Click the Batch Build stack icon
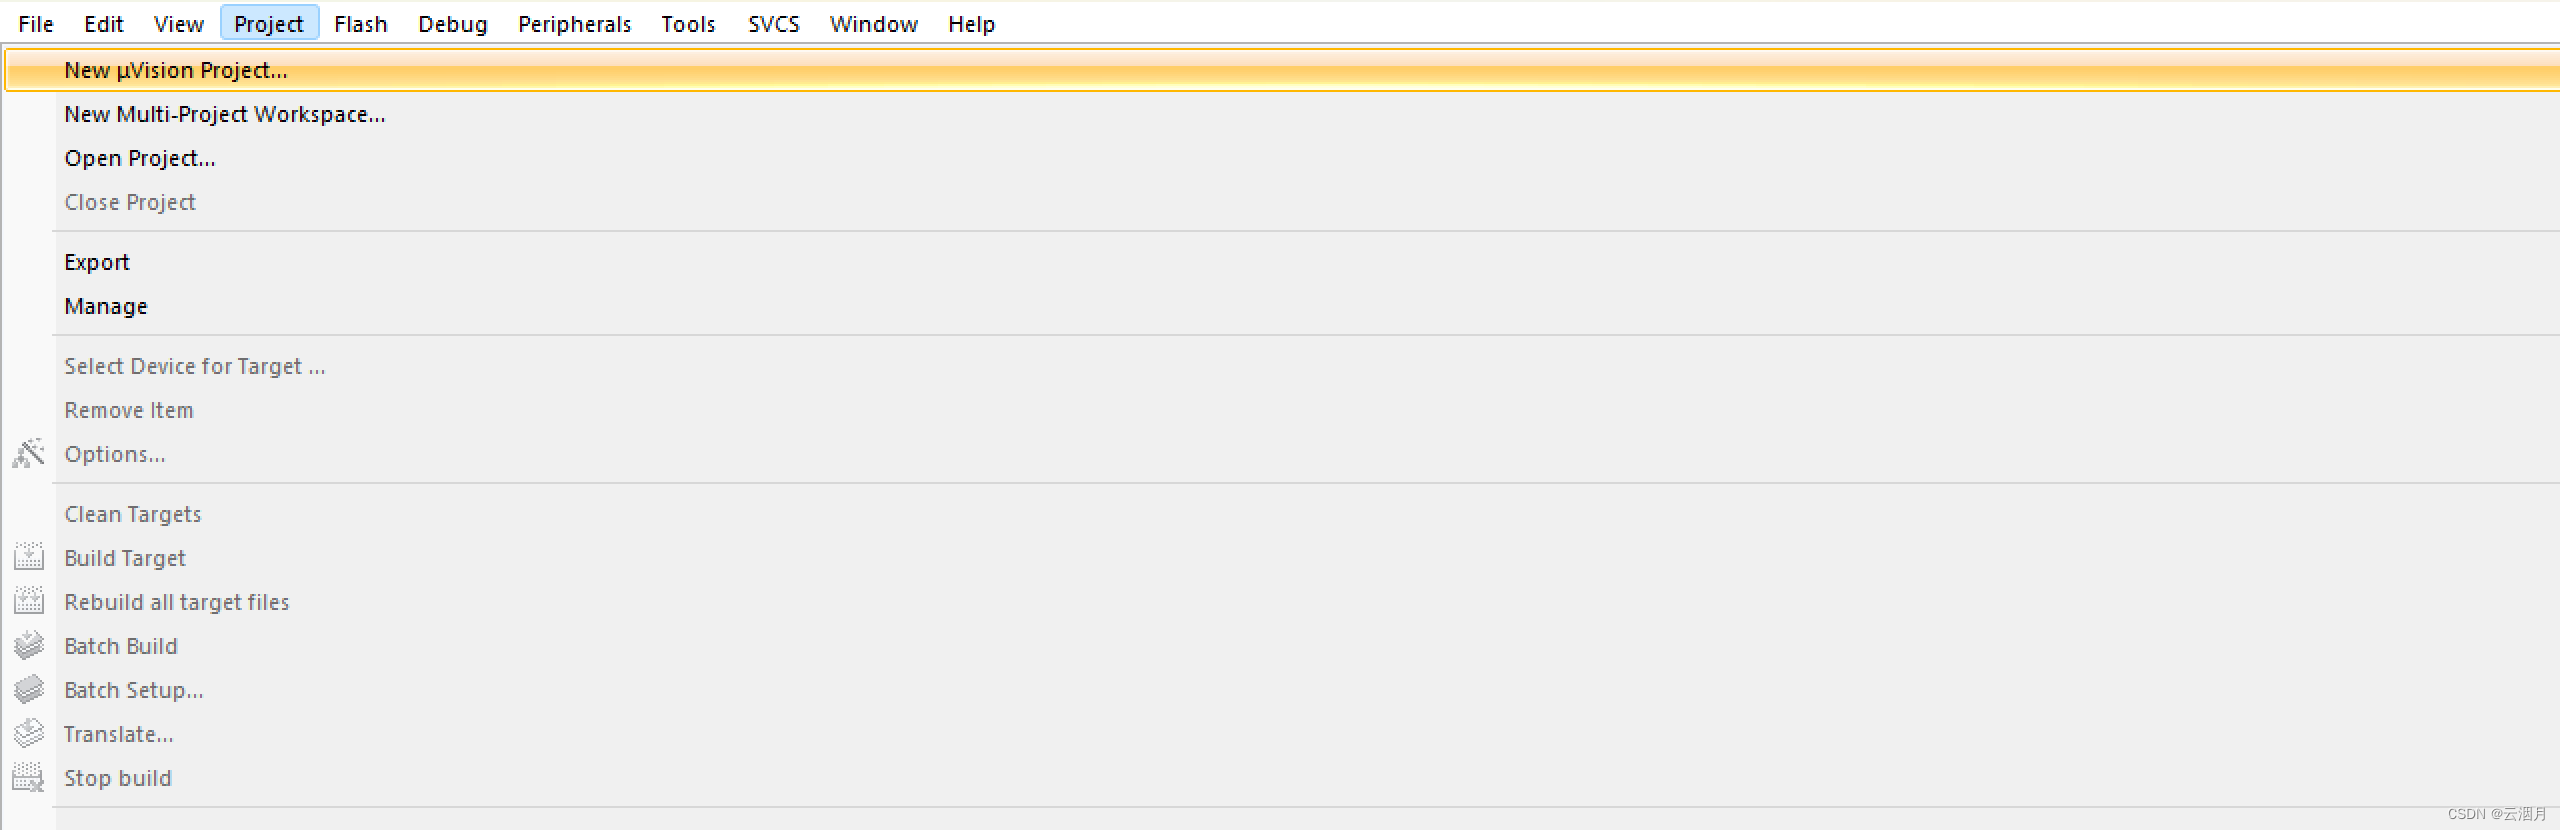Screen dimensions: 2560x830 click(28, 645)
